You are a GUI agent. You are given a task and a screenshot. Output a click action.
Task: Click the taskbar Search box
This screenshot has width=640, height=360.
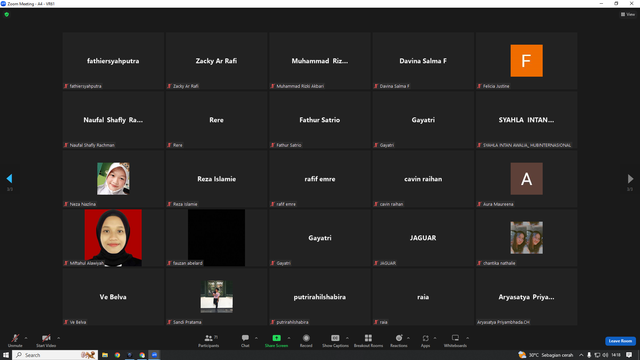point(55,355)
